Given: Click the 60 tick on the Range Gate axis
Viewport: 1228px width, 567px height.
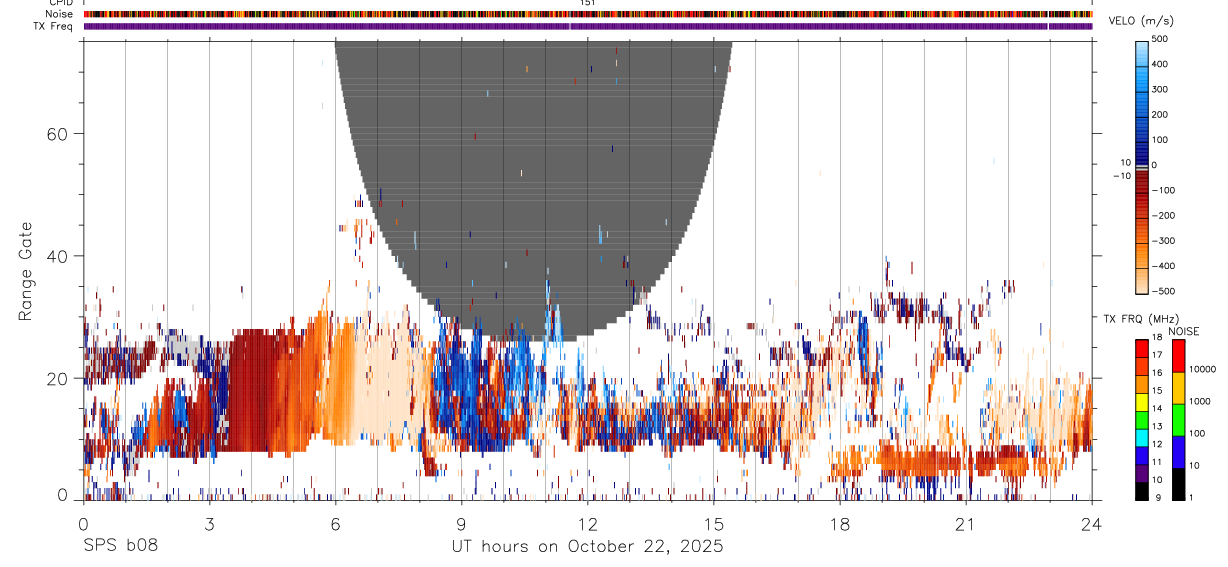Looking at the screenshot, I should tap(56, 133).
